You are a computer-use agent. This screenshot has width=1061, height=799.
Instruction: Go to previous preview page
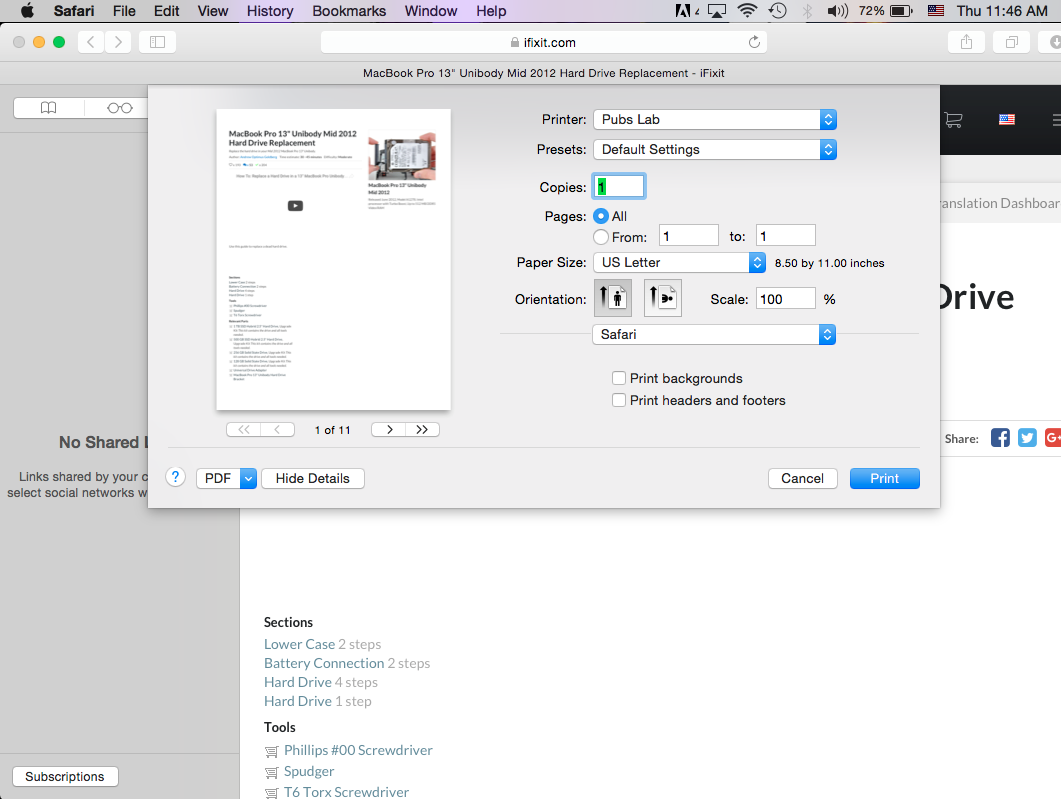277,430
